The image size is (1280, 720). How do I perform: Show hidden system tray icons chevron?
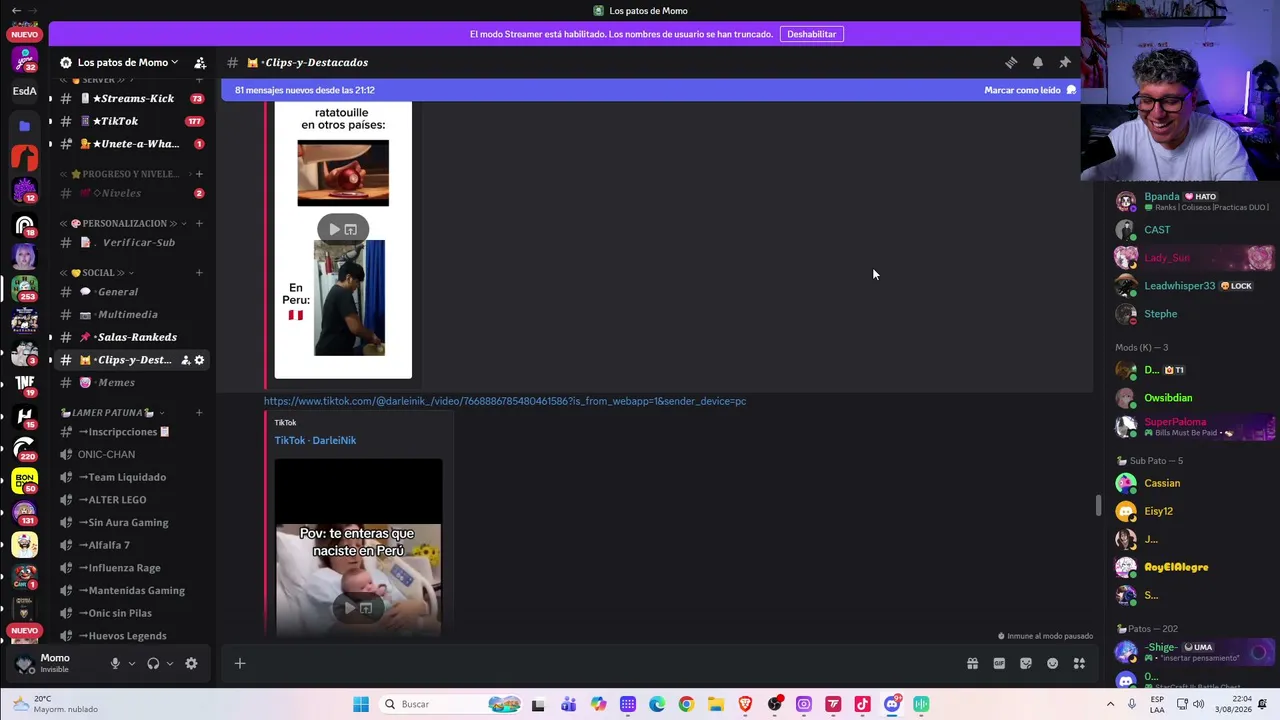coord(1110,704)
